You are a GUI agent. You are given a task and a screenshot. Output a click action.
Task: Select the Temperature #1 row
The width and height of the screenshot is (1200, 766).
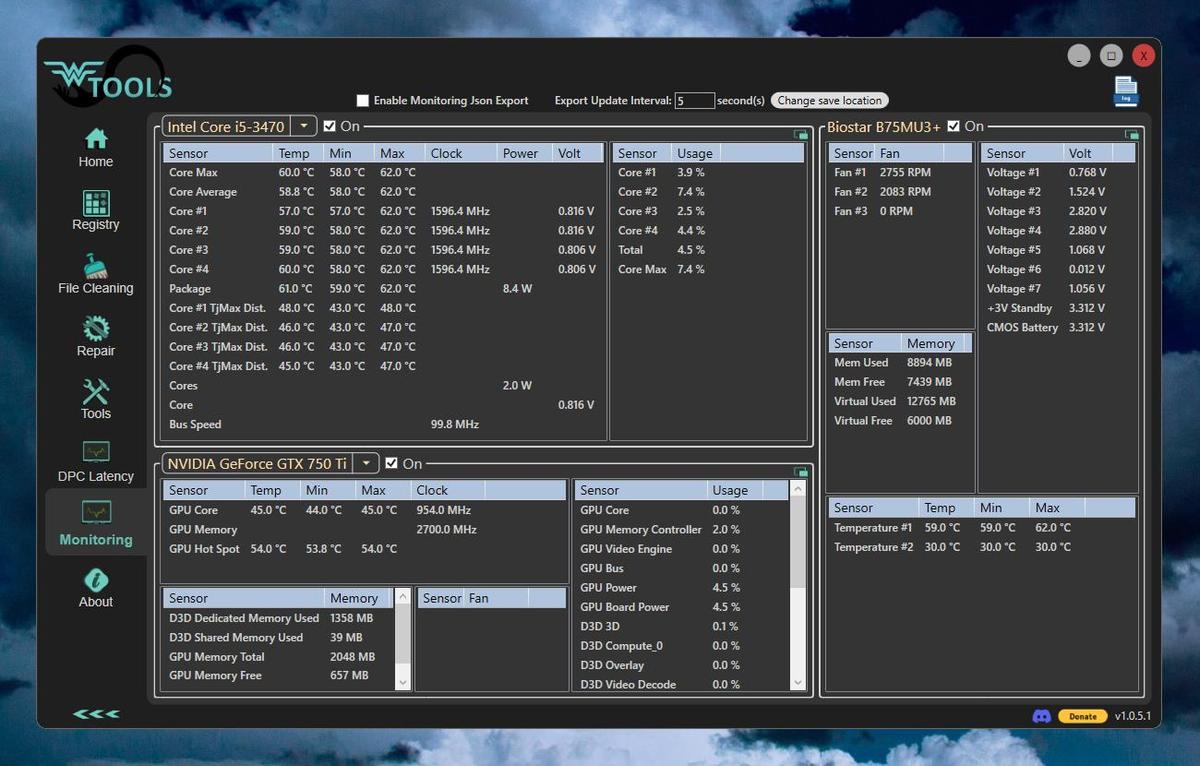tap(983, 527)
